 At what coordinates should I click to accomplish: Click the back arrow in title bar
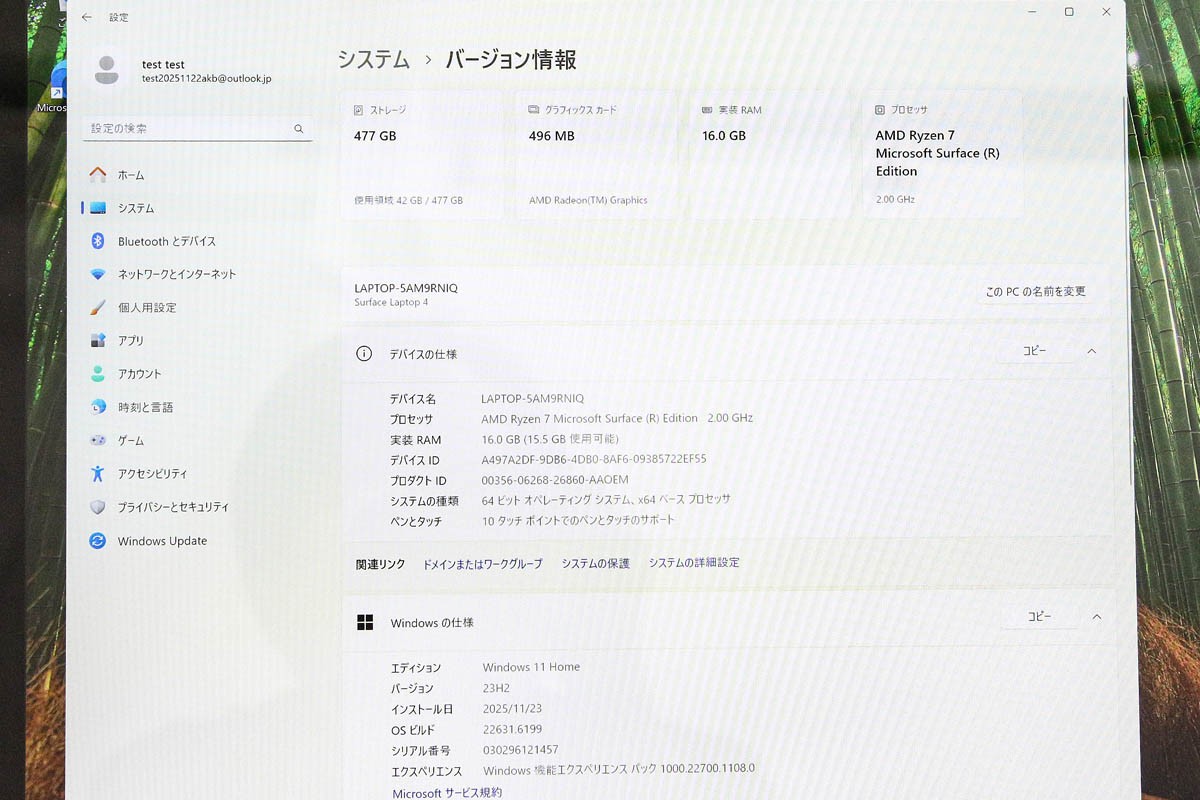(x=87, y=17)
